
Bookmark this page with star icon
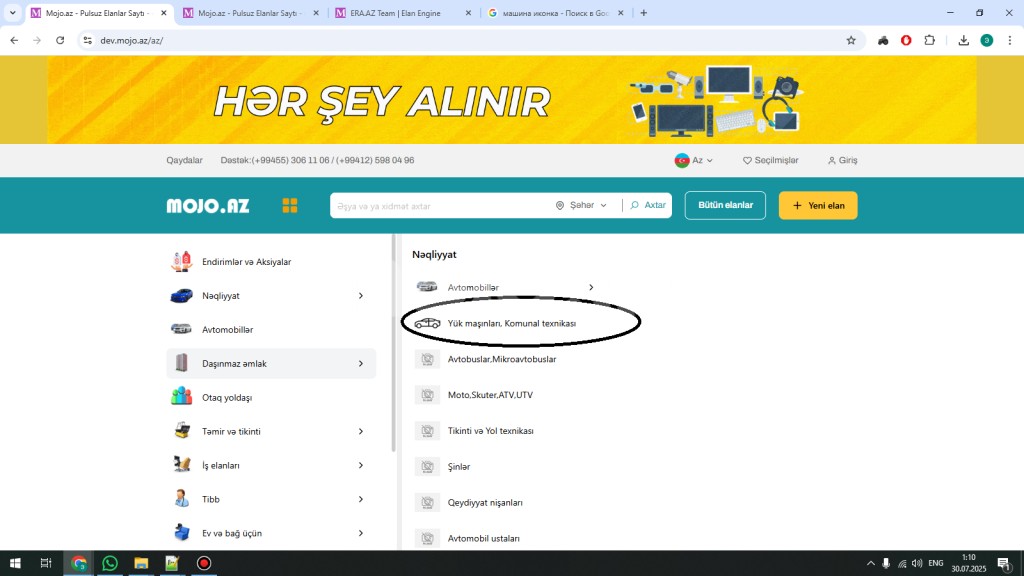(x=851, y=40)
